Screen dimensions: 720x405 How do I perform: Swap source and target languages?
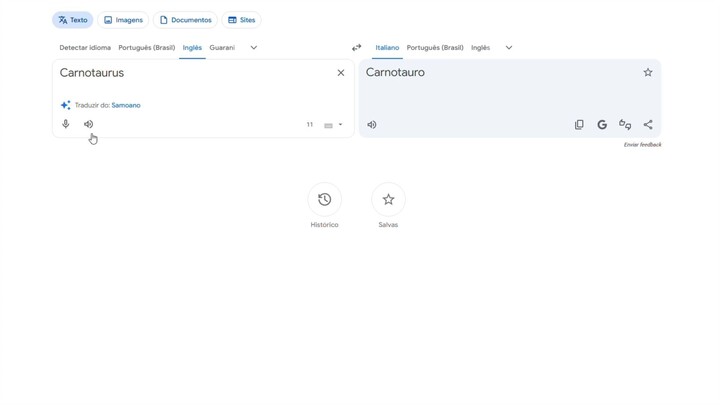click(357, 47)
